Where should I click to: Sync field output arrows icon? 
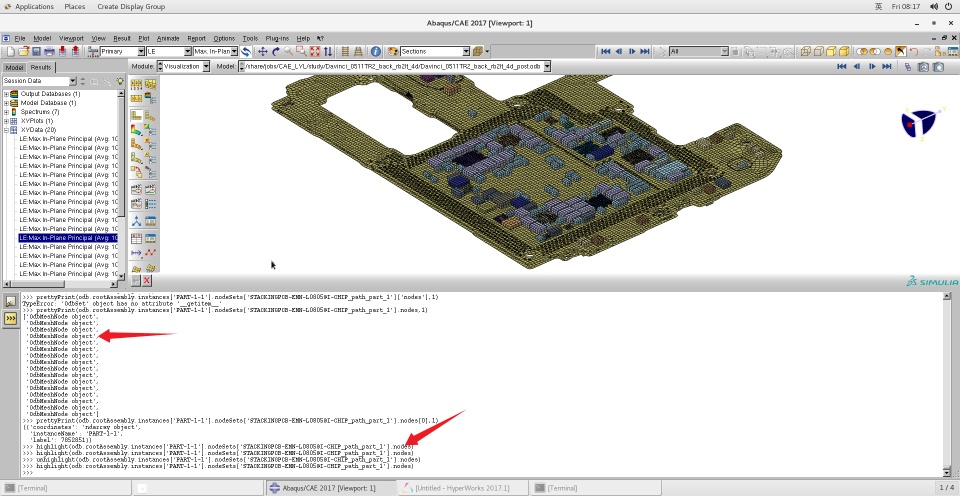(x=246, y=51)
